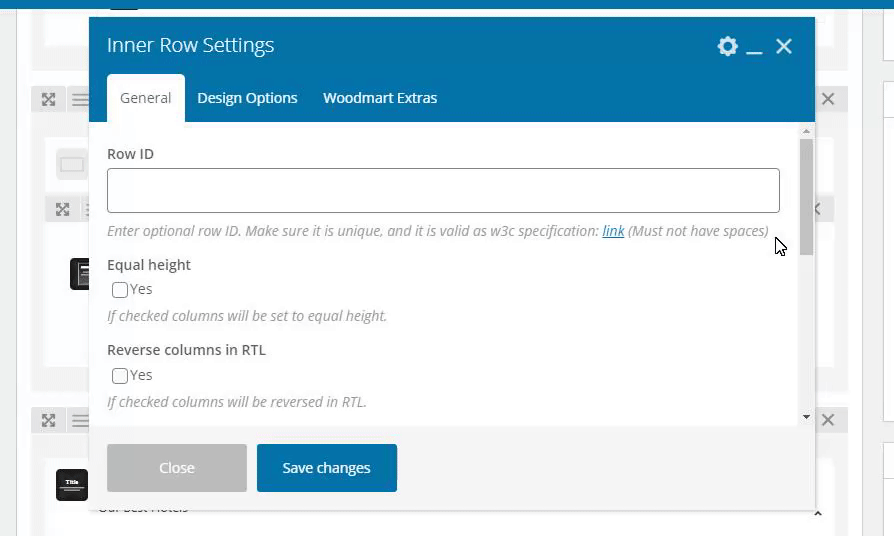Select the General tab

146,98
